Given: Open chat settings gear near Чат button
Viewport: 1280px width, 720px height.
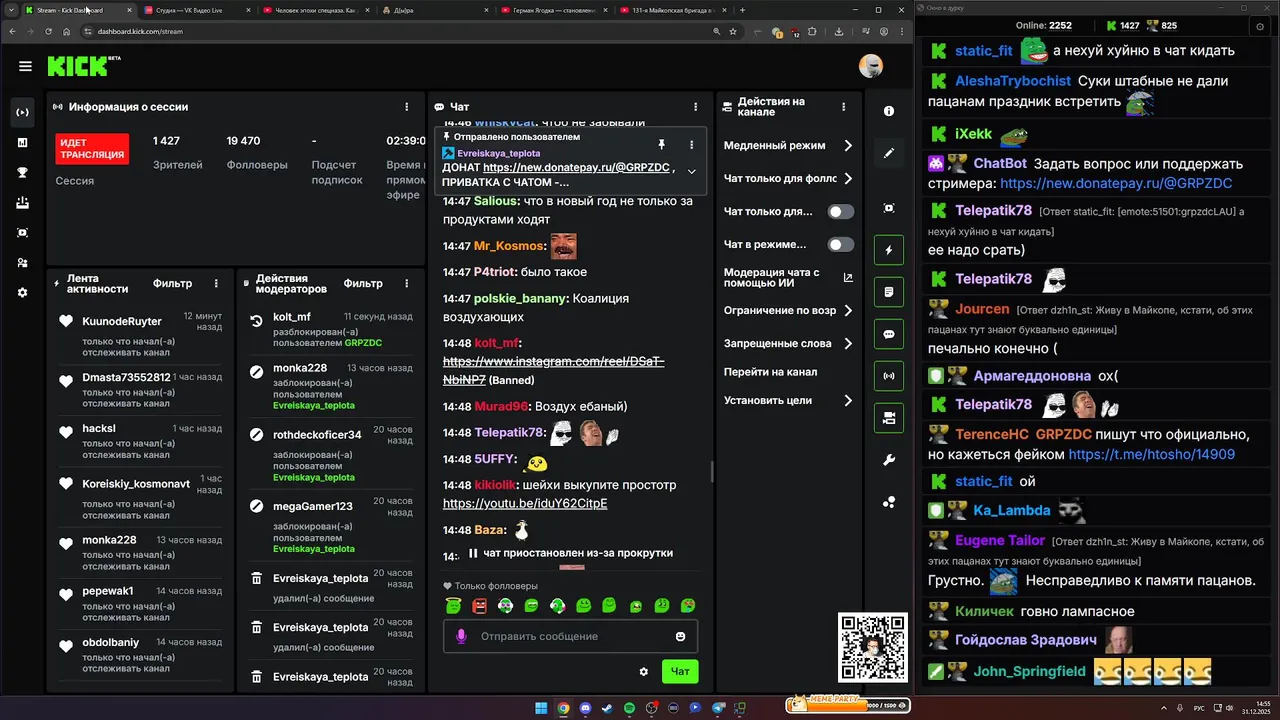Looking at the screenshot, I should point(644,671).
